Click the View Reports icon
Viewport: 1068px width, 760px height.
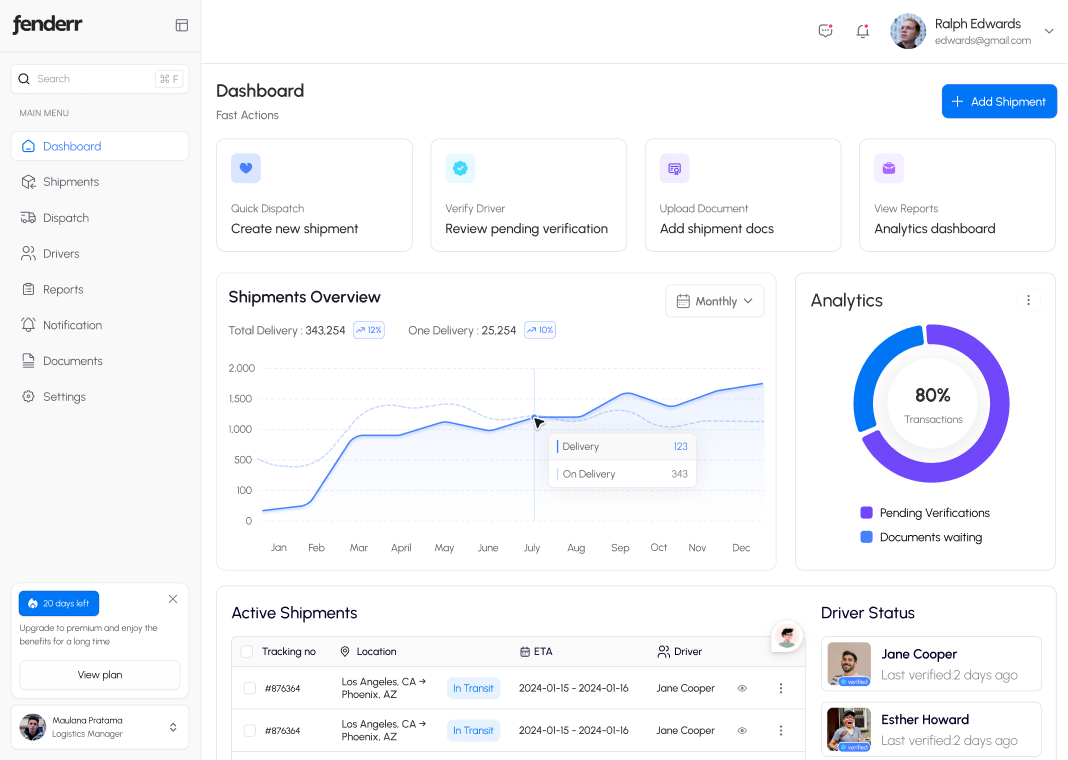888,168
